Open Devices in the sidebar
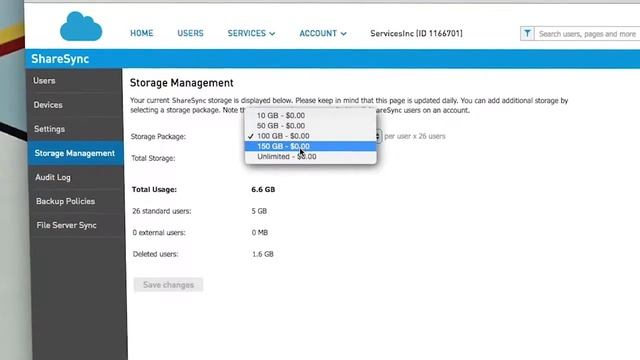The image size is (640, 360). coord(76,105)
